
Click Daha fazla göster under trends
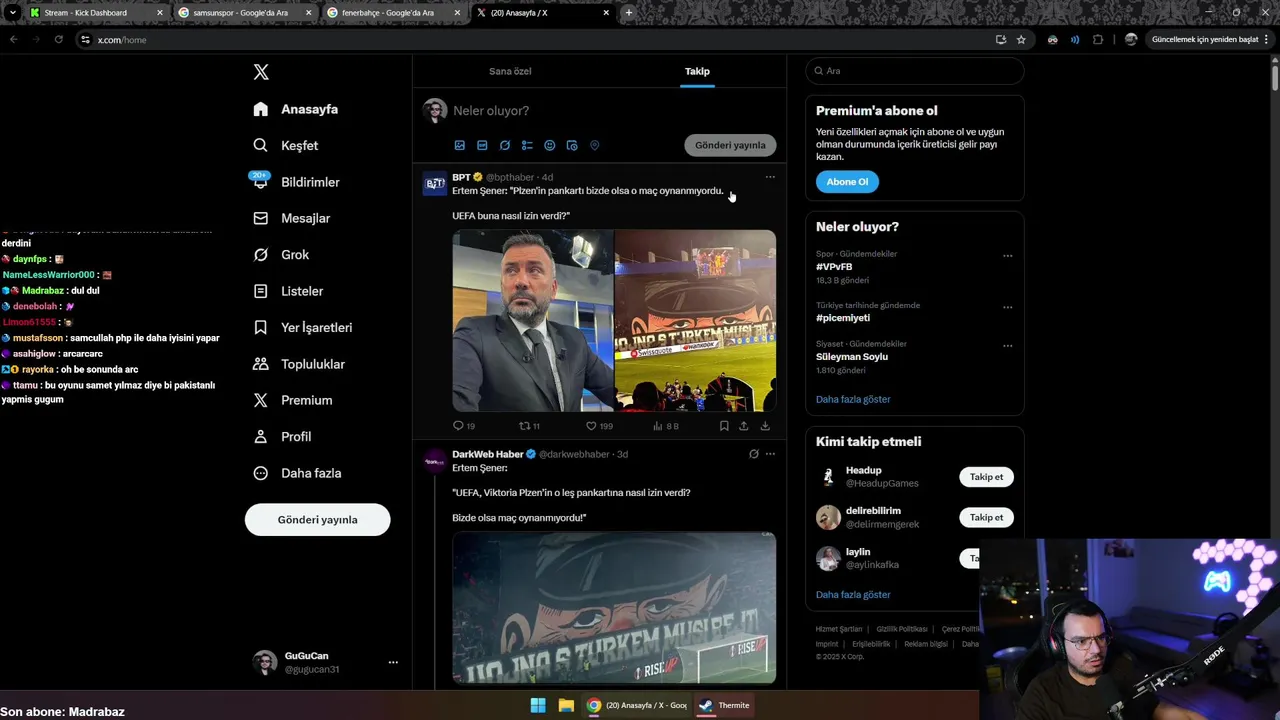(853, 399)
